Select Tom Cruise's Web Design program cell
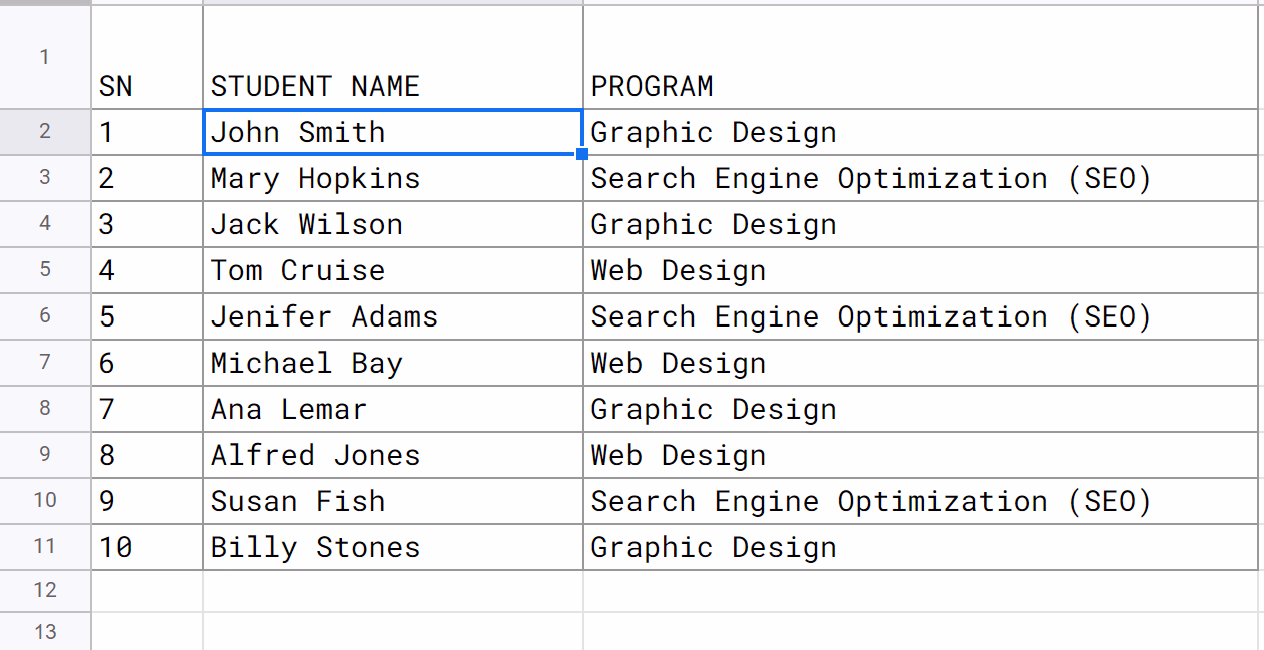This screenshot has width=1264, height=650. point(920,270)
